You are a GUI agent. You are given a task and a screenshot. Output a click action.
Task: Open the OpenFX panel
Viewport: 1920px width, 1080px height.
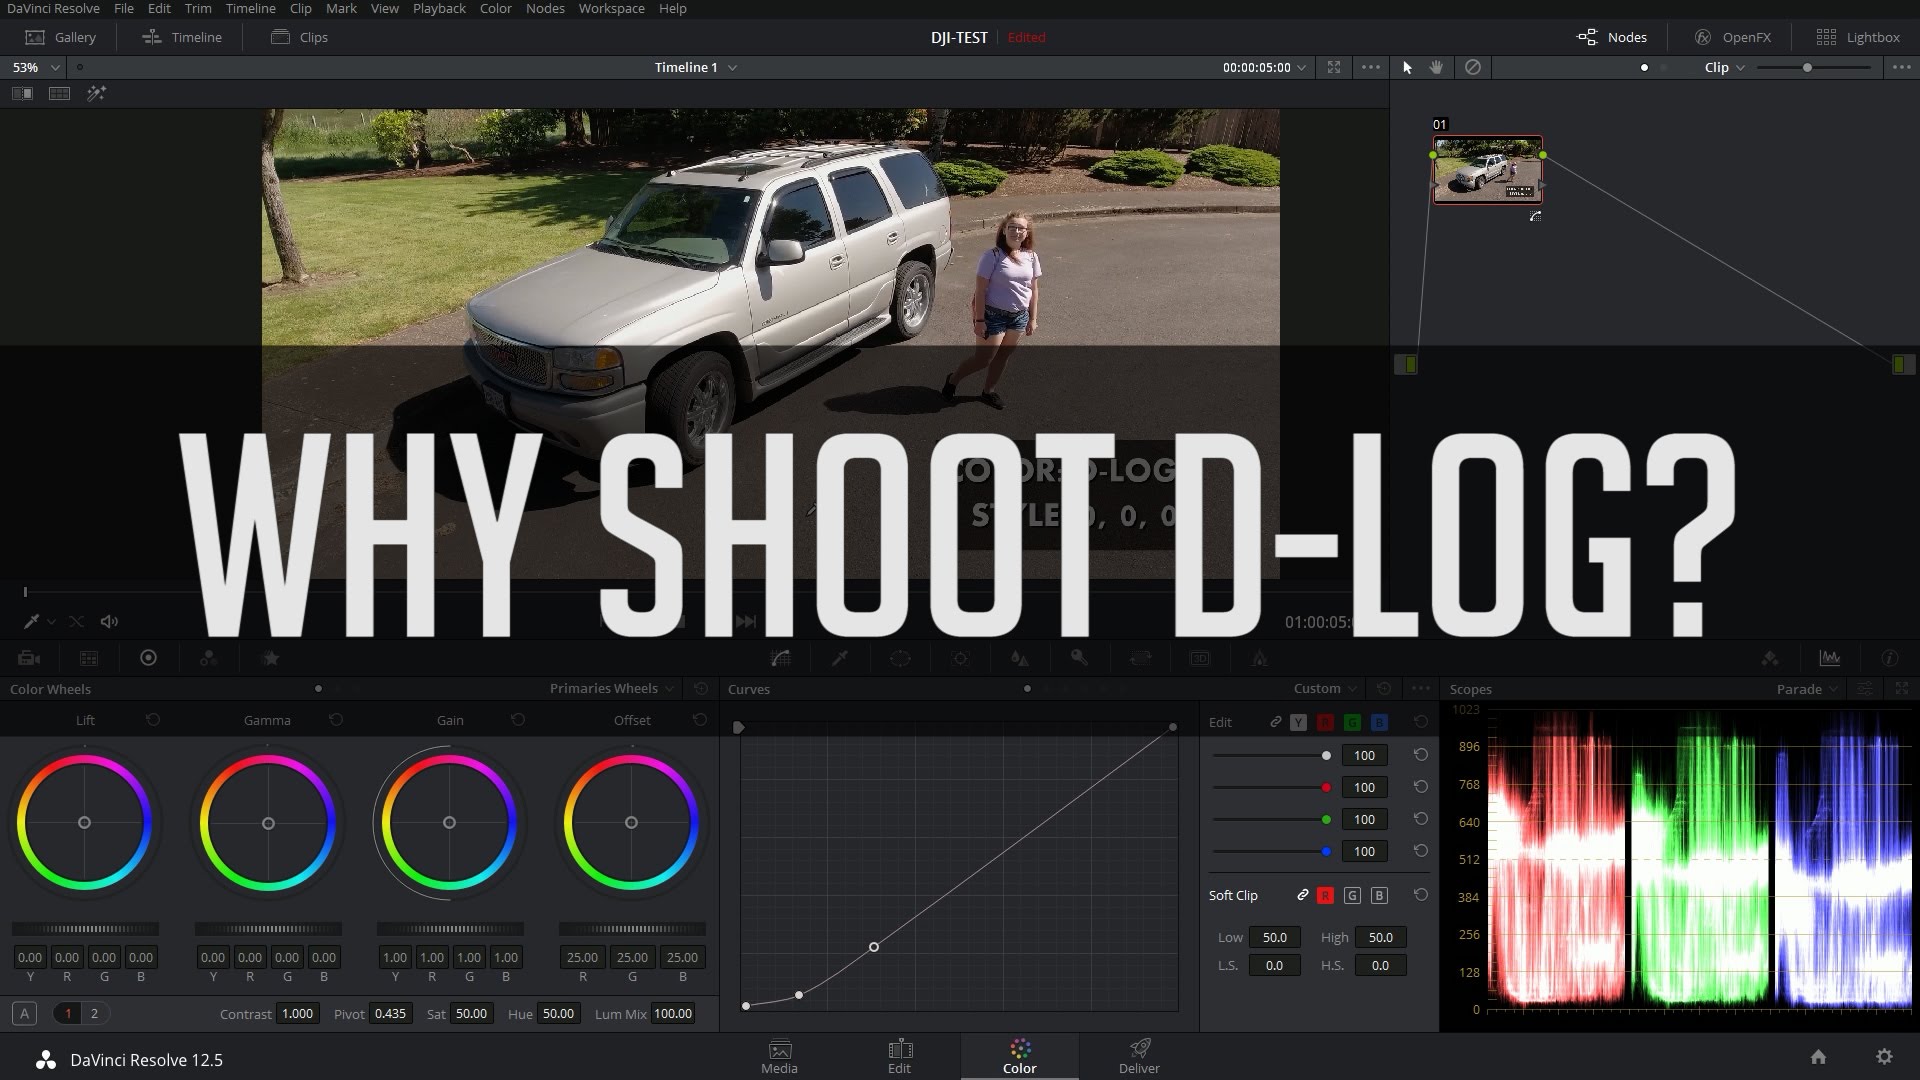click(1733, 37)
